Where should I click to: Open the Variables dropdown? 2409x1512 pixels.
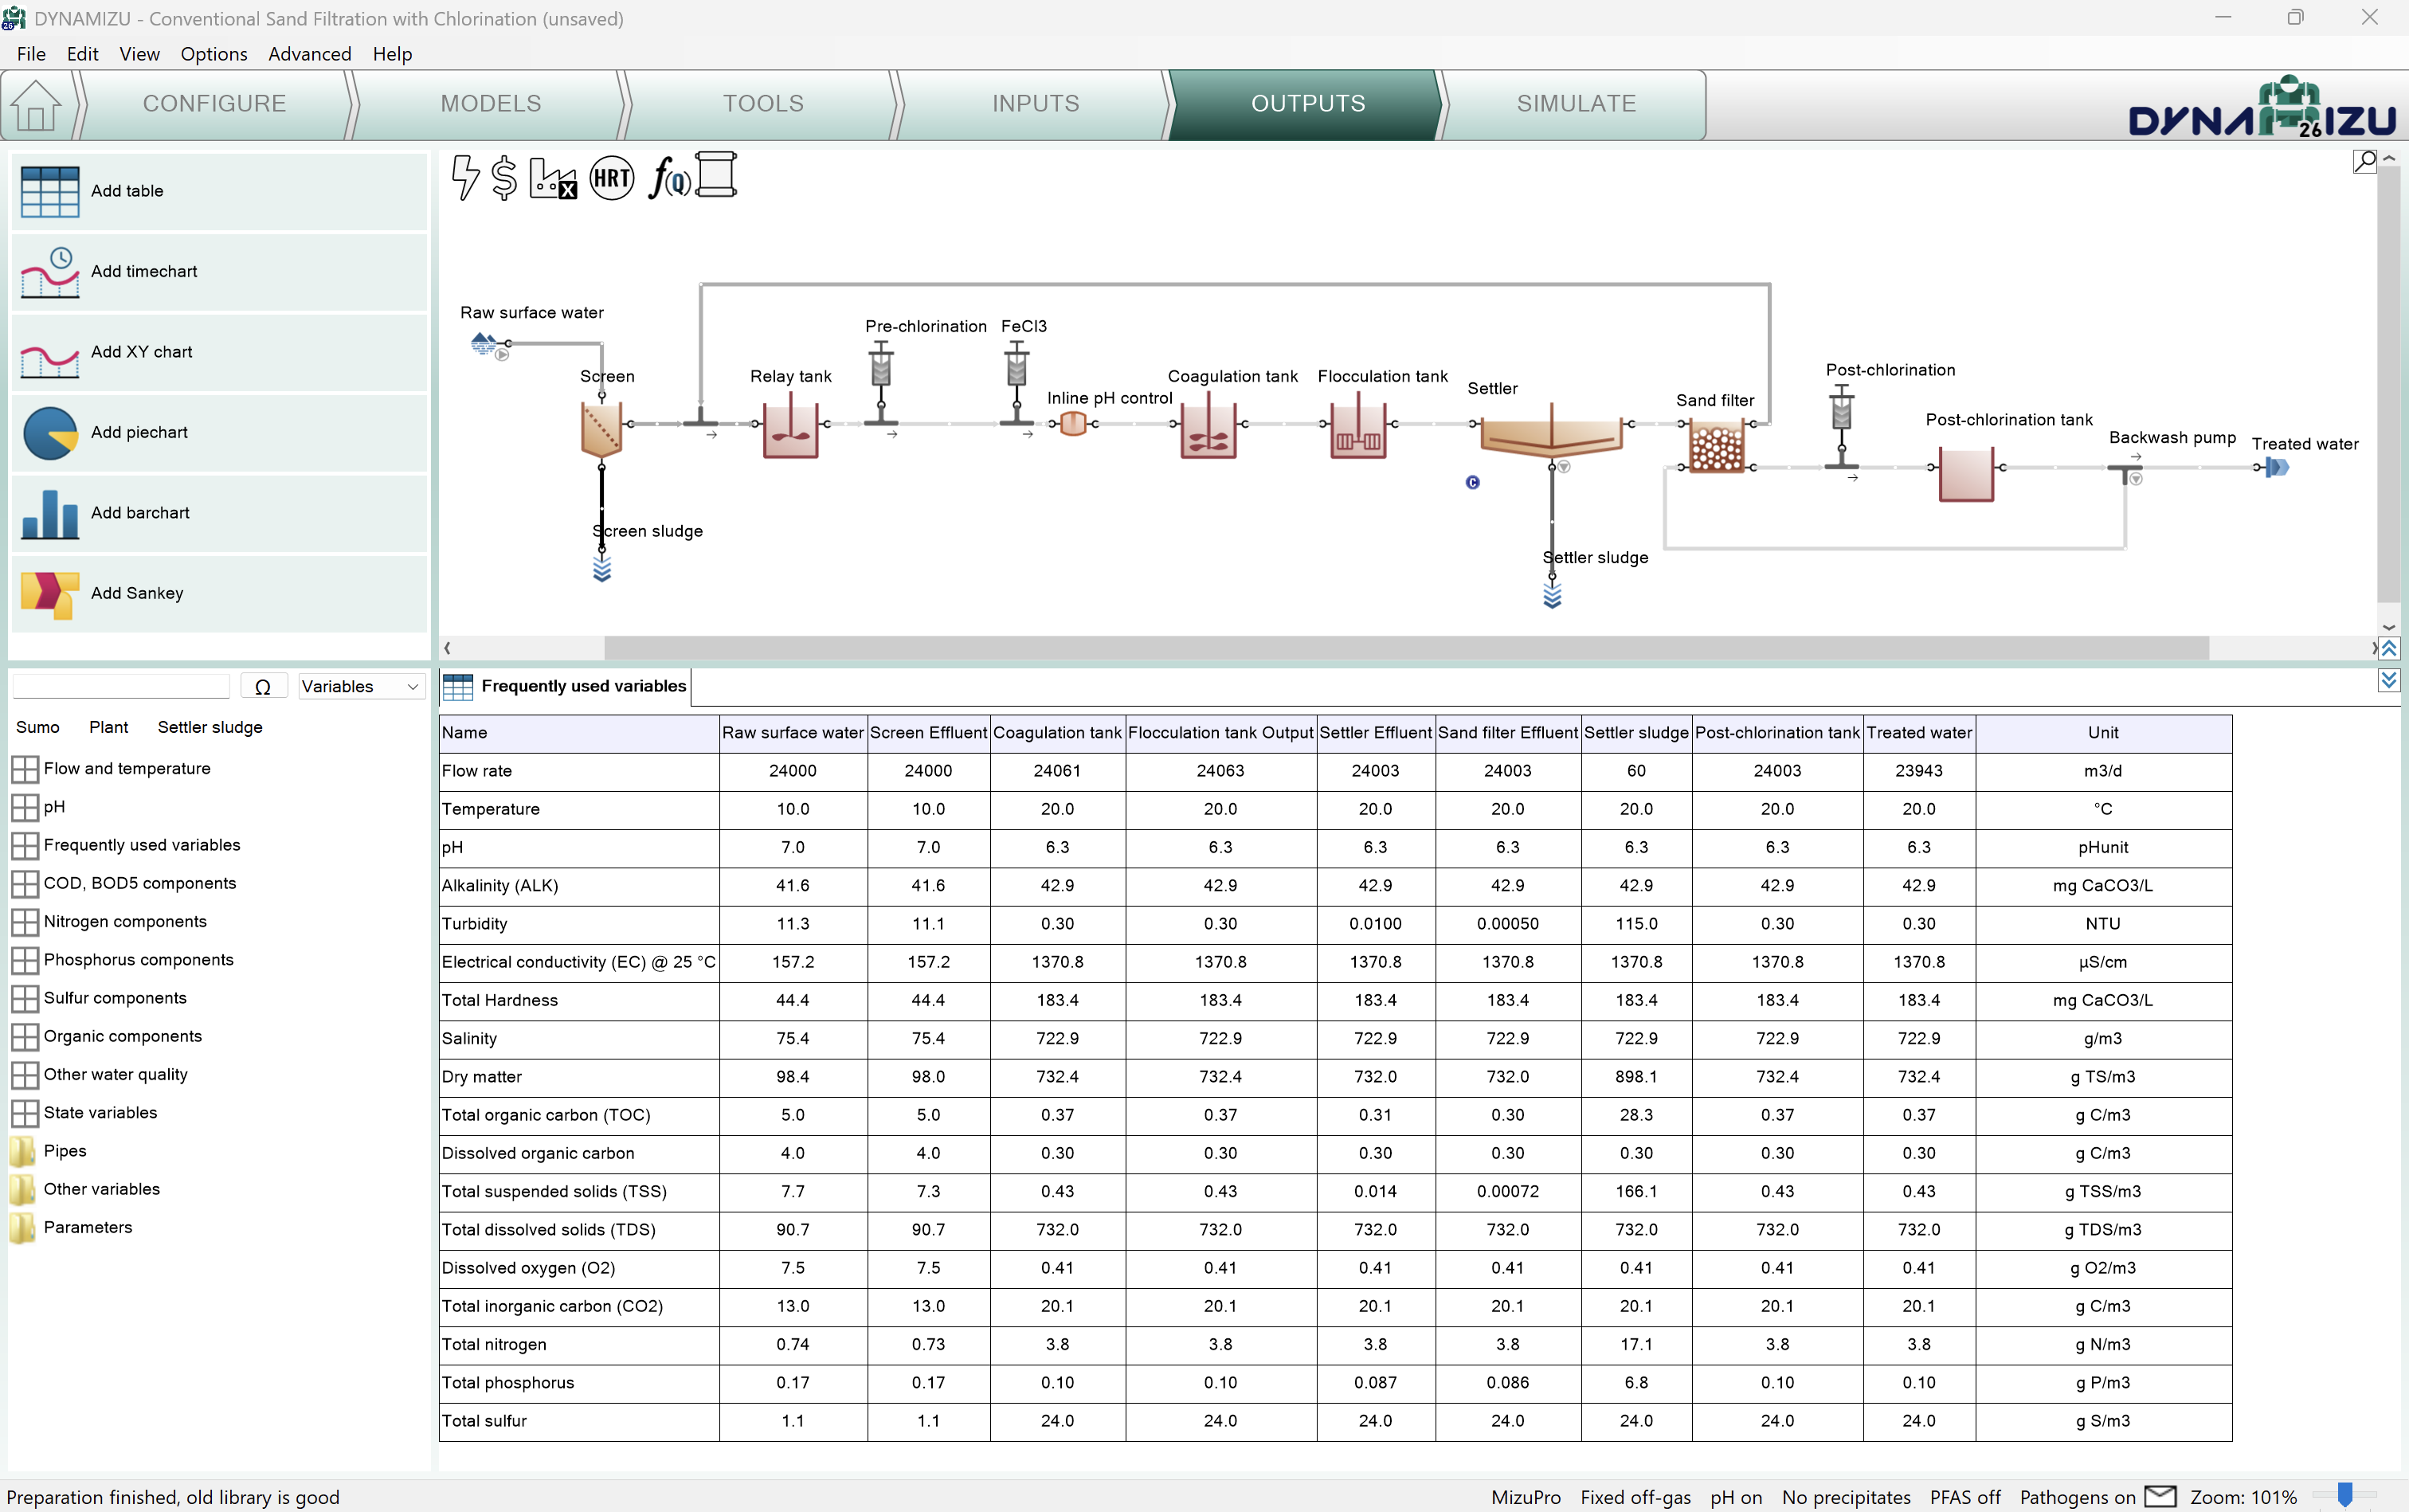coord(360,687)
